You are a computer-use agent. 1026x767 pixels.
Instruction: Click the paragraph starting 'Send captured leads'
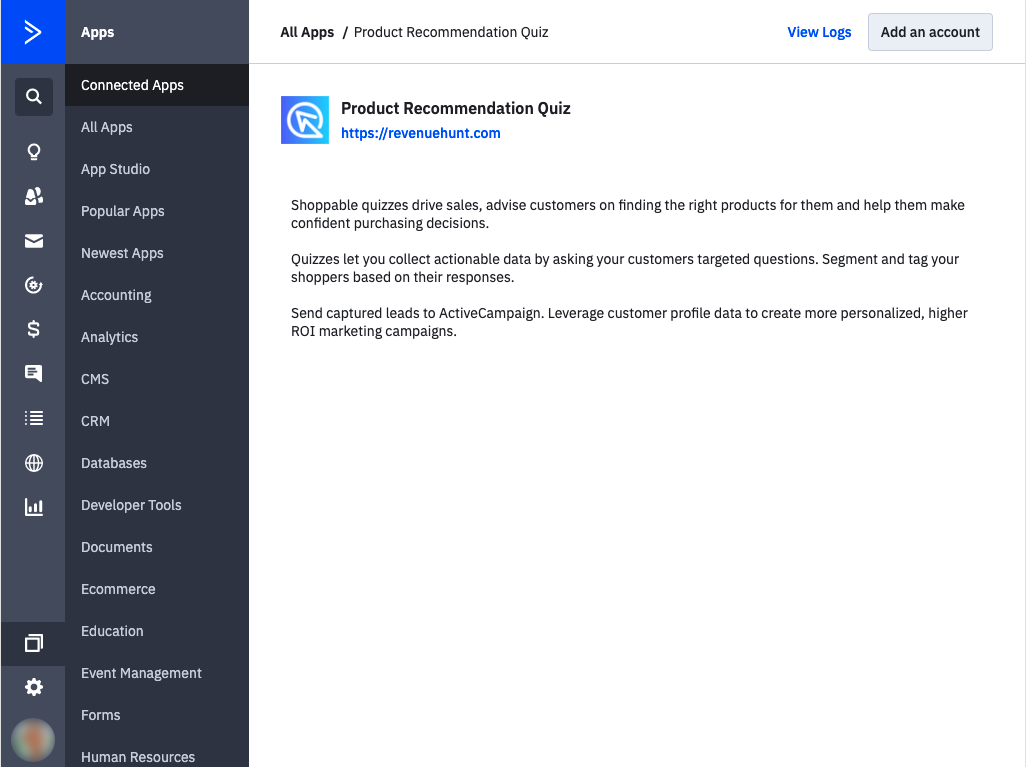tap(629, 322)
